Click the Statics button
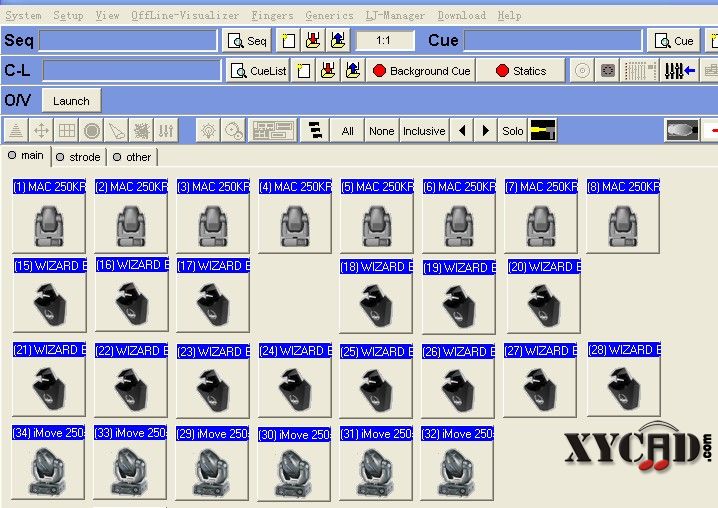The height and width of the screenshot is (508, 718). [x=521, y=71]
